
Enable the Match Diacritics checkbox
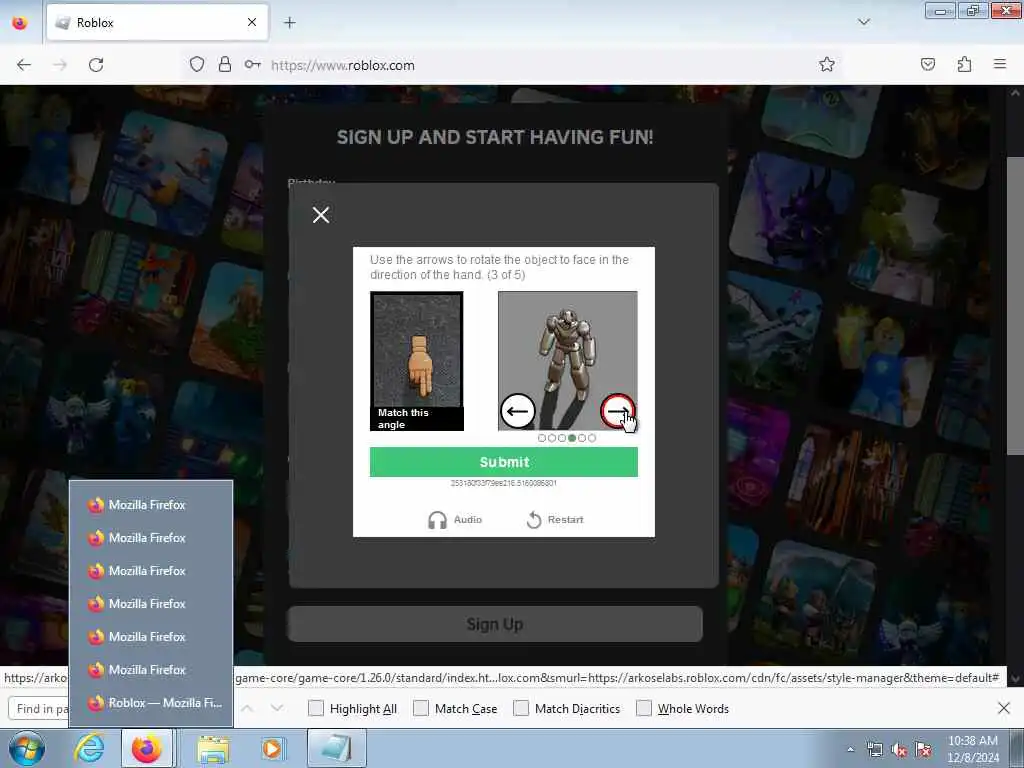point(521,709)
